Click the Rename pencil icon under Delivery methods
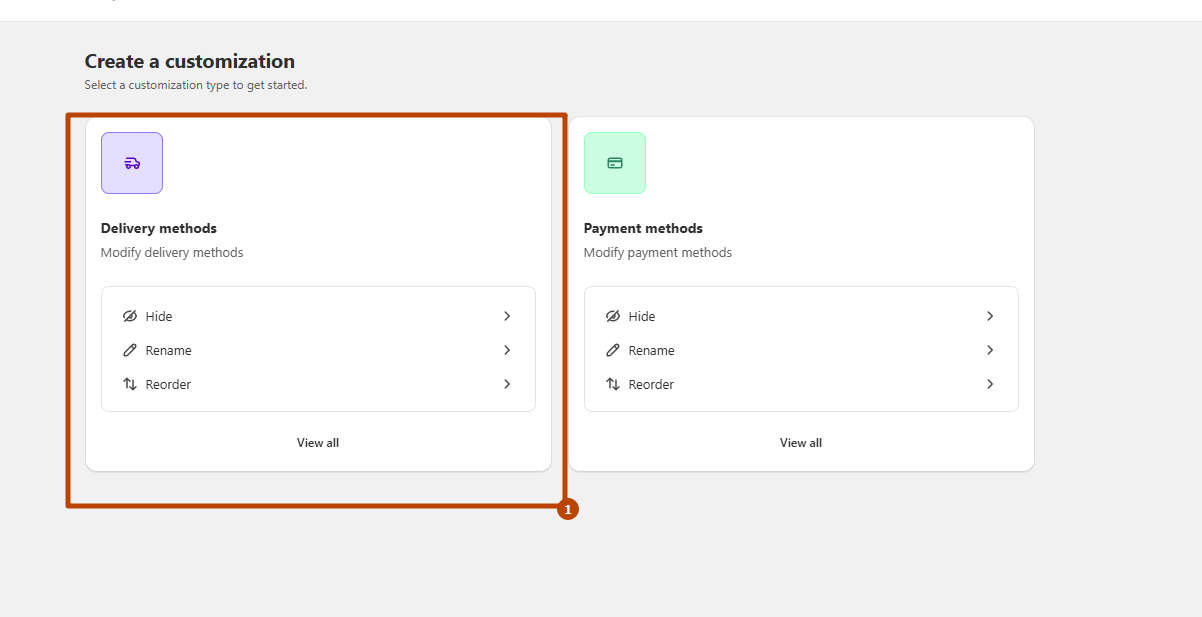 [130, 350]
